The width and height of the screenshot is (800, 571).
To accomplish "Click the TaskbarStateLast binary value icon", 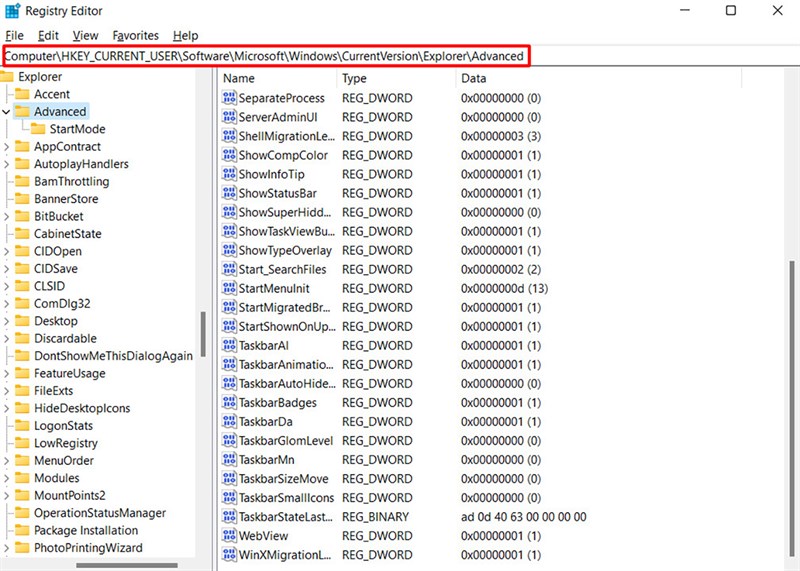I will [x=229, y=517].
